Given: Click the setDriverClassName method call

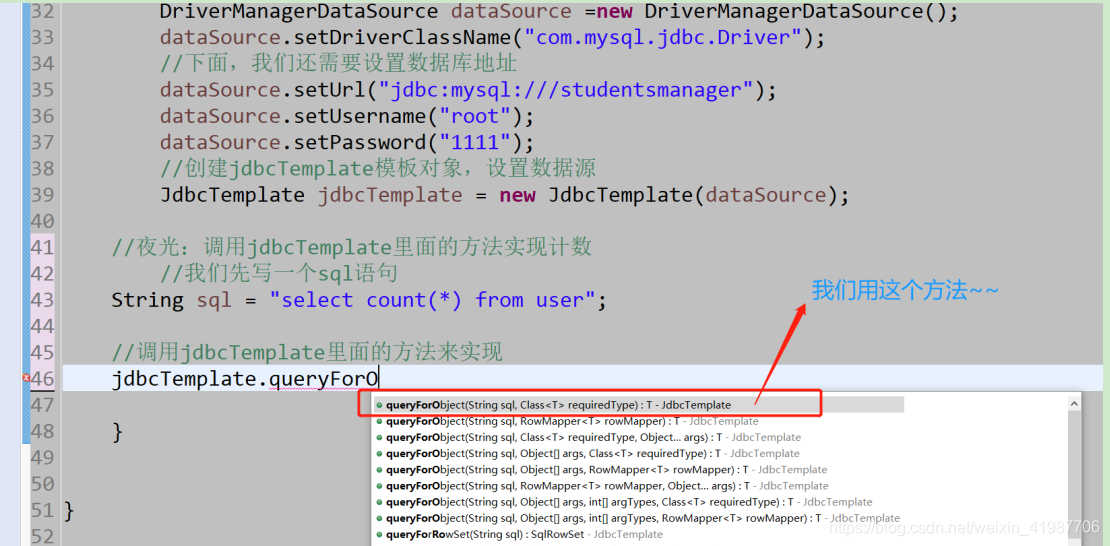Looking at the screenshot, I should point(401,38).
